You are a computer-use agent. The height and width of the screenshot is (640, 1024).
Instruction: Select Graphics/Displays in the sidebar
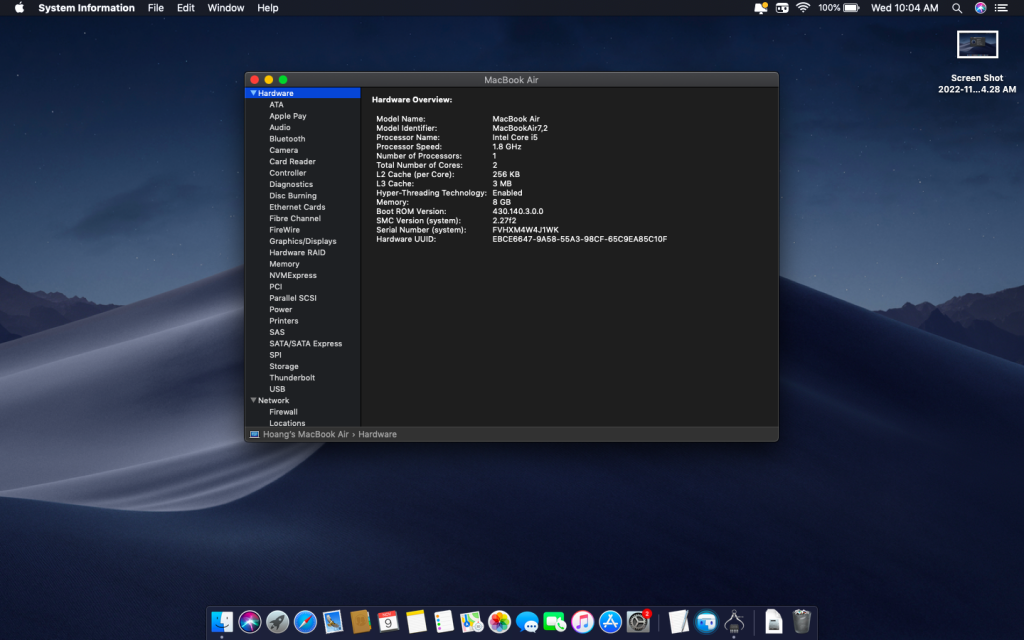pos(302,241)
